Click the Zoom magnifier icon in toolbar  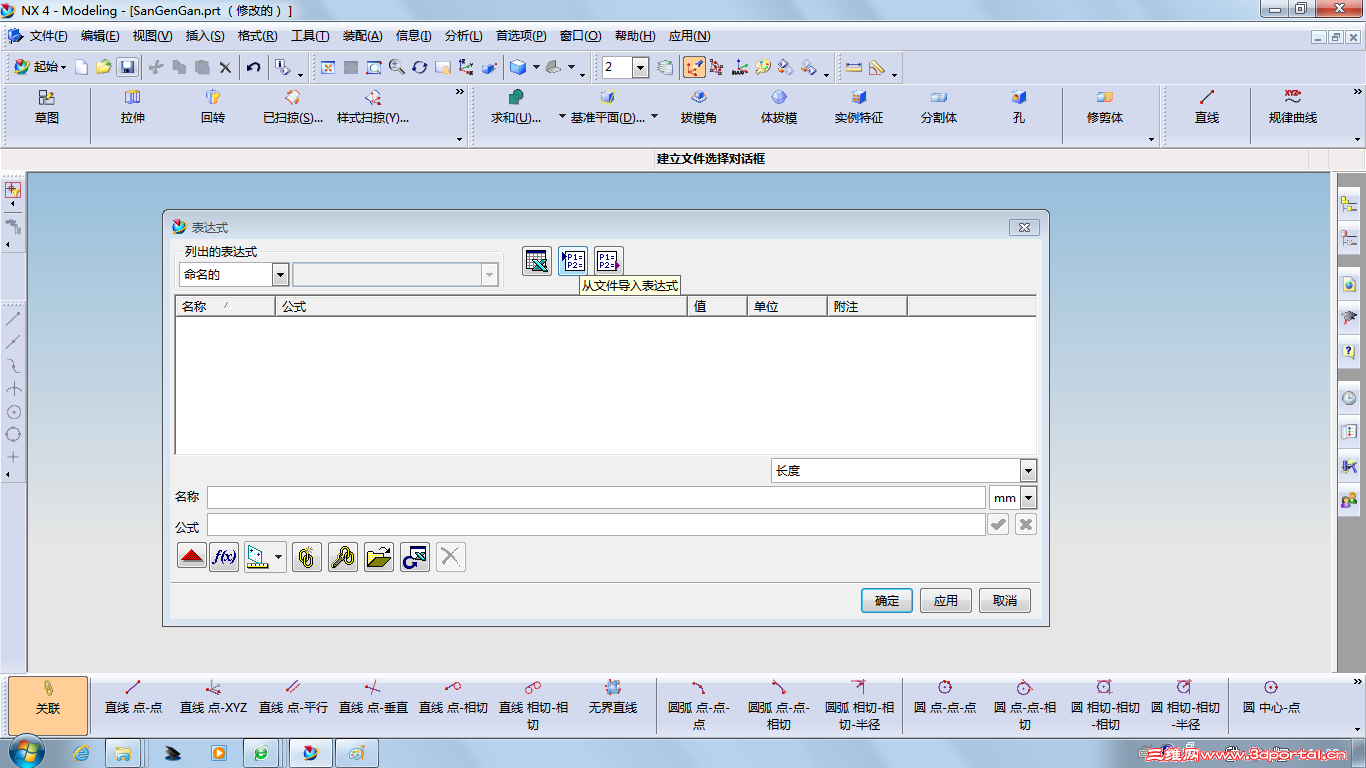tap(397, 67)
